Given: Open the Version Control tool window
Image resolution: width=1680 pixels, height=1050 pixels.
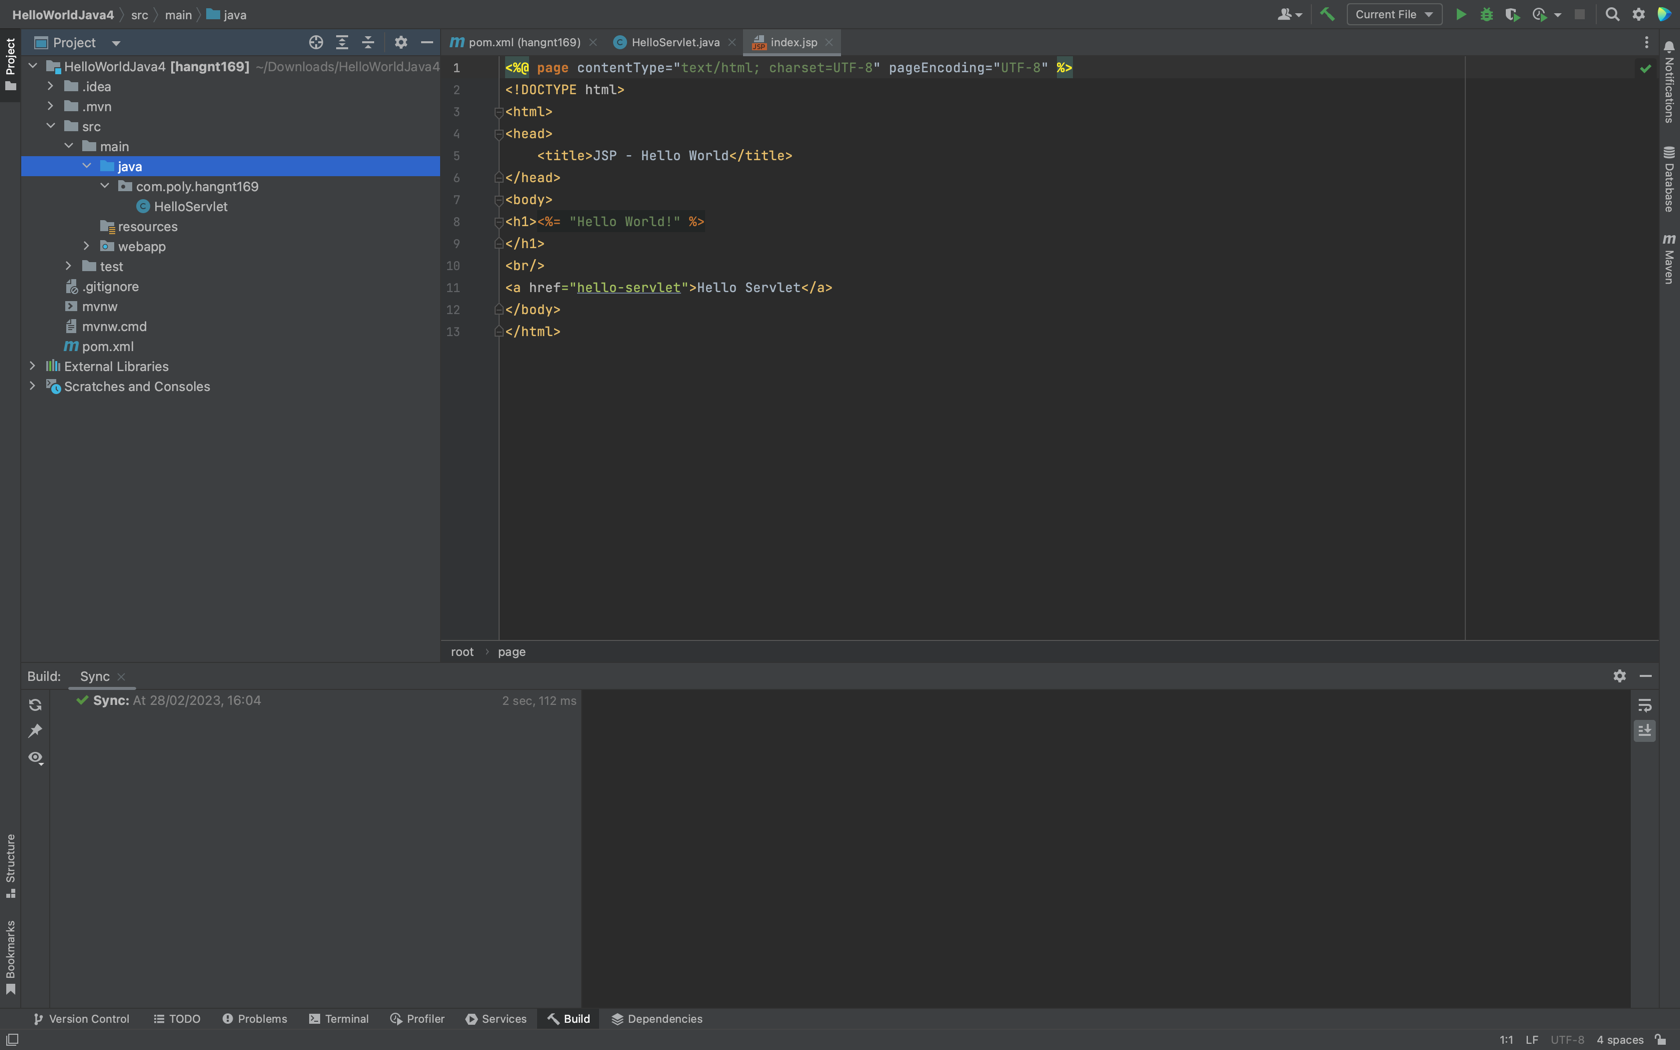Looking at the screenshot, I should click(x=81, y=1019).
